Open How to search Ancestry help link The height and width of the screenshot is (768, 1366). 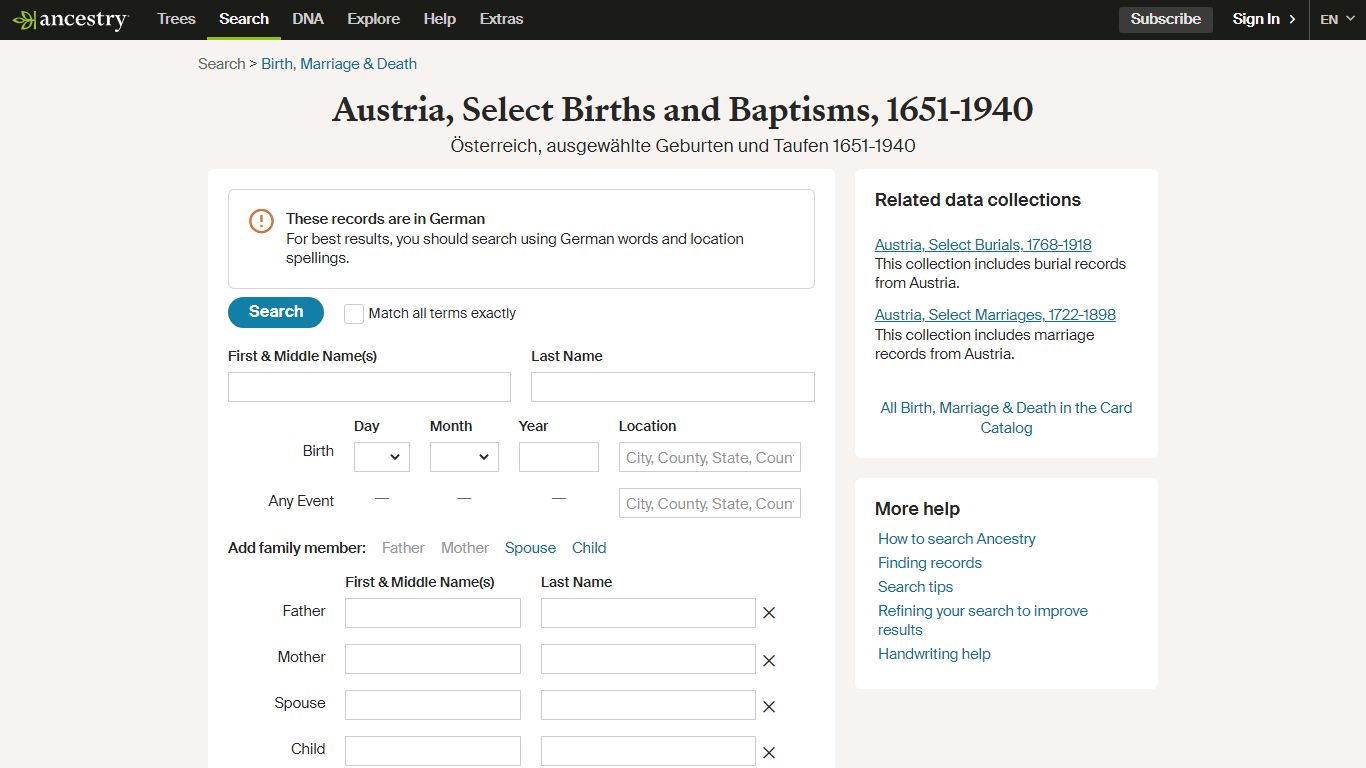957,539
